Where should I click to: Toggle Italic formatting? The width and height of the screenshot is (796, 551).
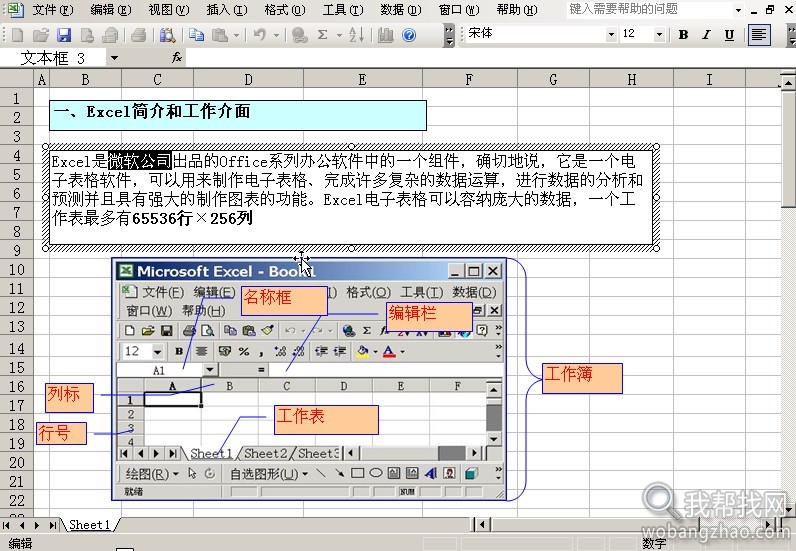click(x=706, y=35)
